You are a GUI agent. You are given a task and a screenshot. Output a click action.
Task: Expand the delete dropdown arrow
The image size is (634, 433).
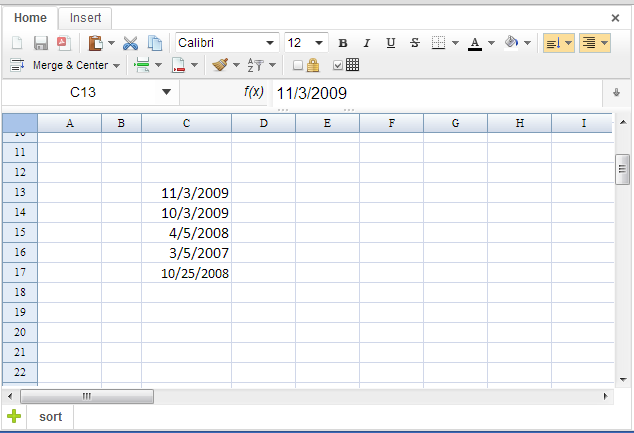click(x=194, y=65)
